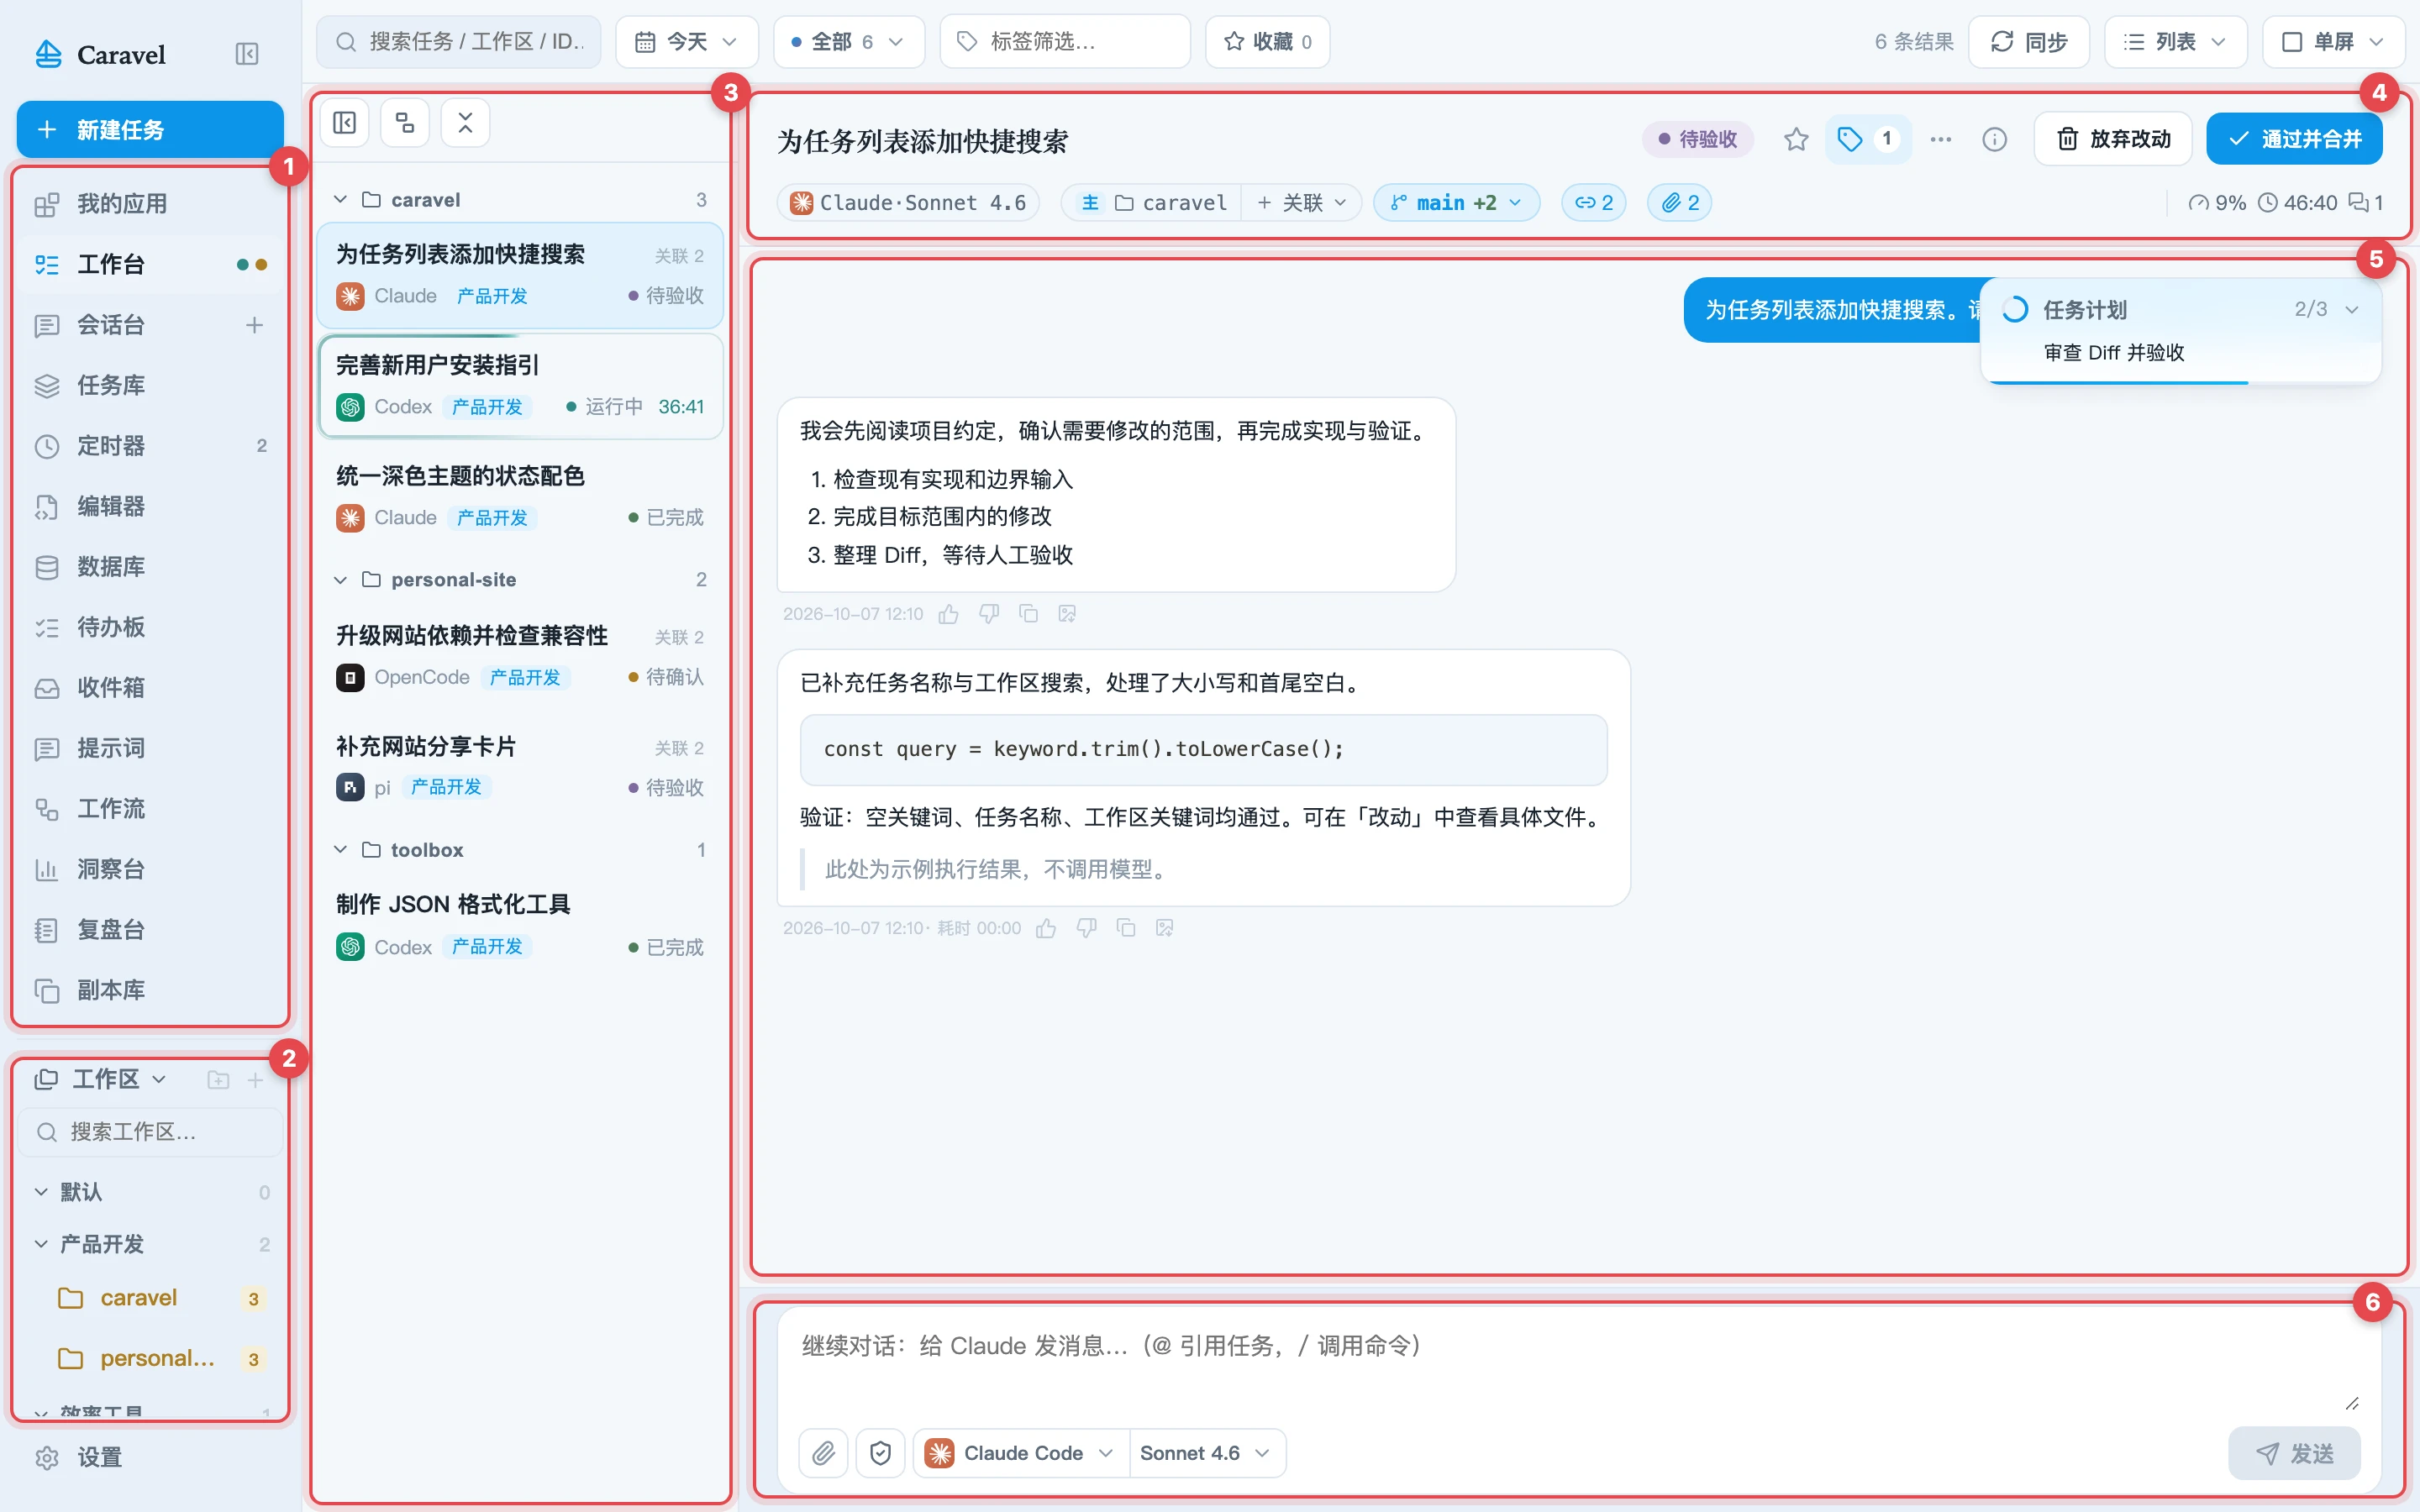The width and height of the screenshot is (2420, 1512).
Task: Click the collapse task list panel icon
Action: tap(345, 123)
